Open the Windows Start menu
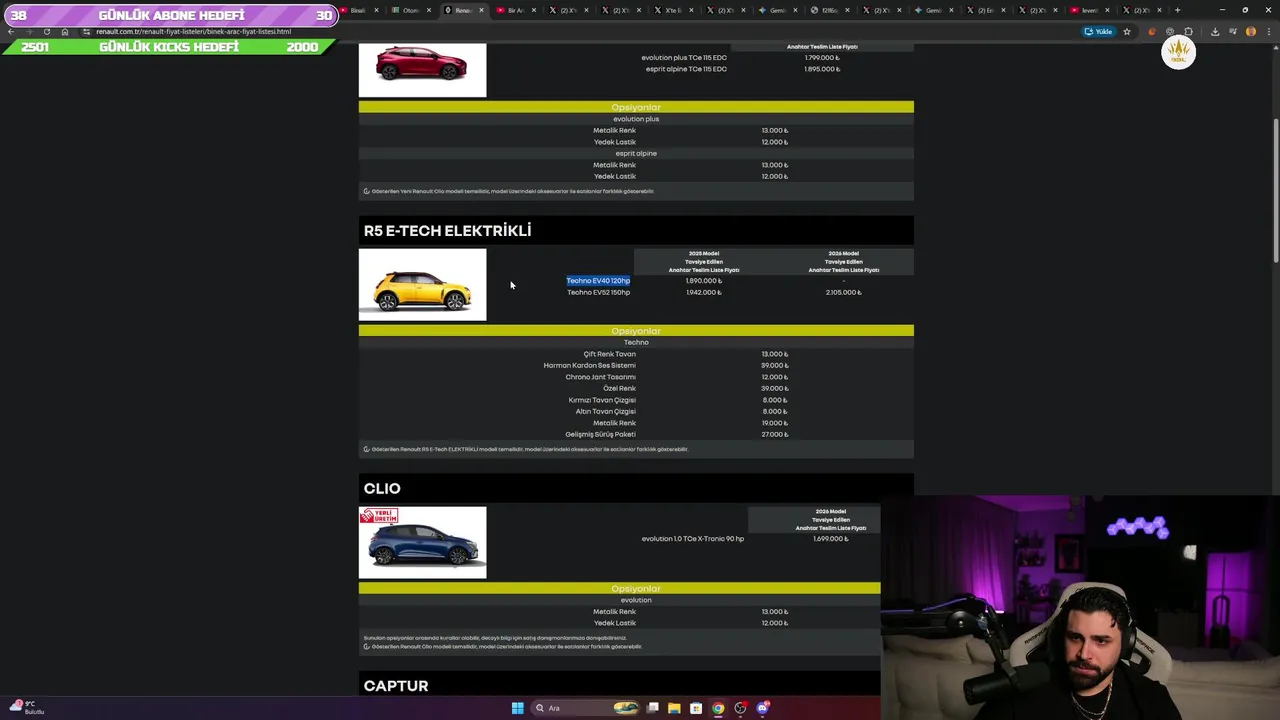The width and height of the screenshot is (1280, 720). click(517, 708)
